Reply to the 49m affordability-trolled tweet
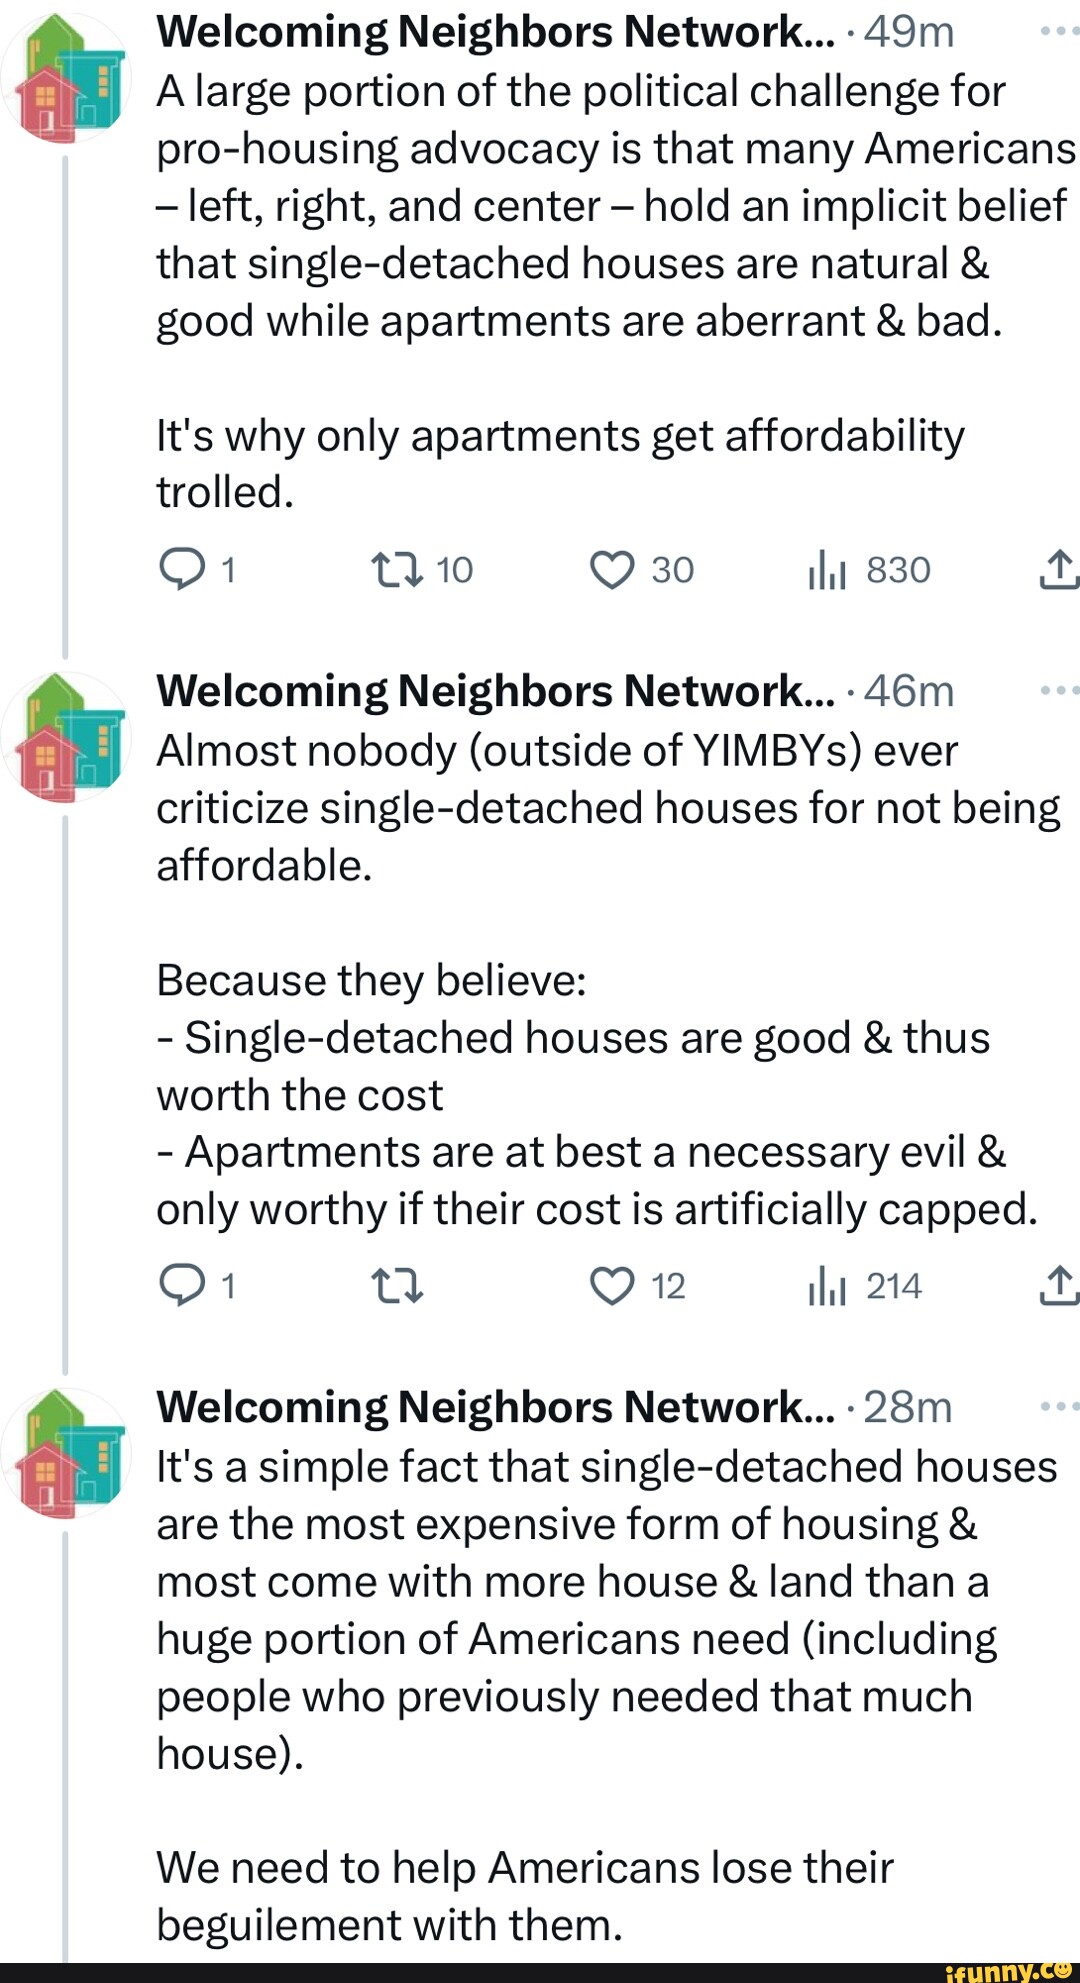Viewport: 1080px width, 1983px height. click(x=182, y=570)
